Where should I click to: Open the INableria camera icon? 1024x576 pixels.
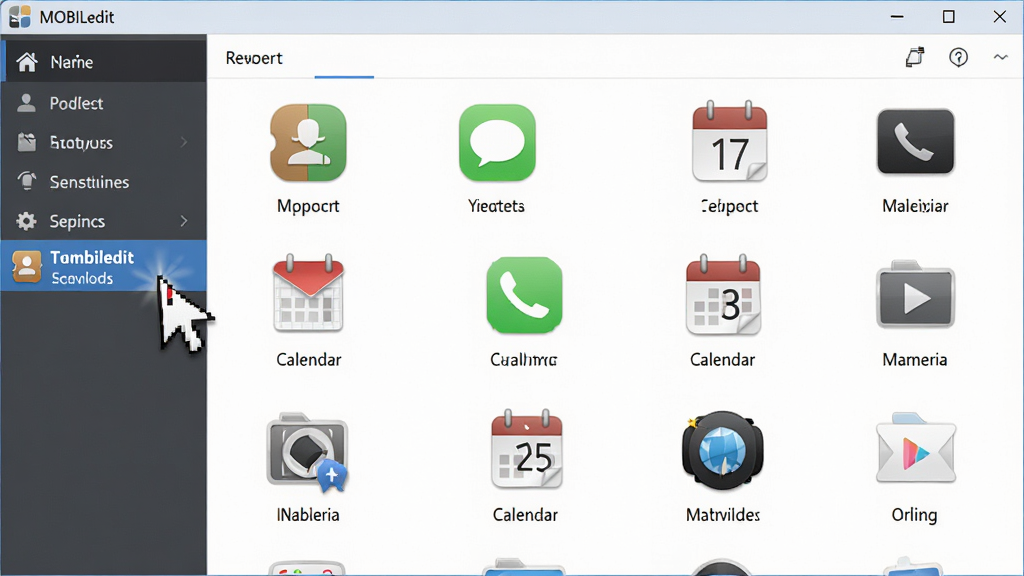307,452
